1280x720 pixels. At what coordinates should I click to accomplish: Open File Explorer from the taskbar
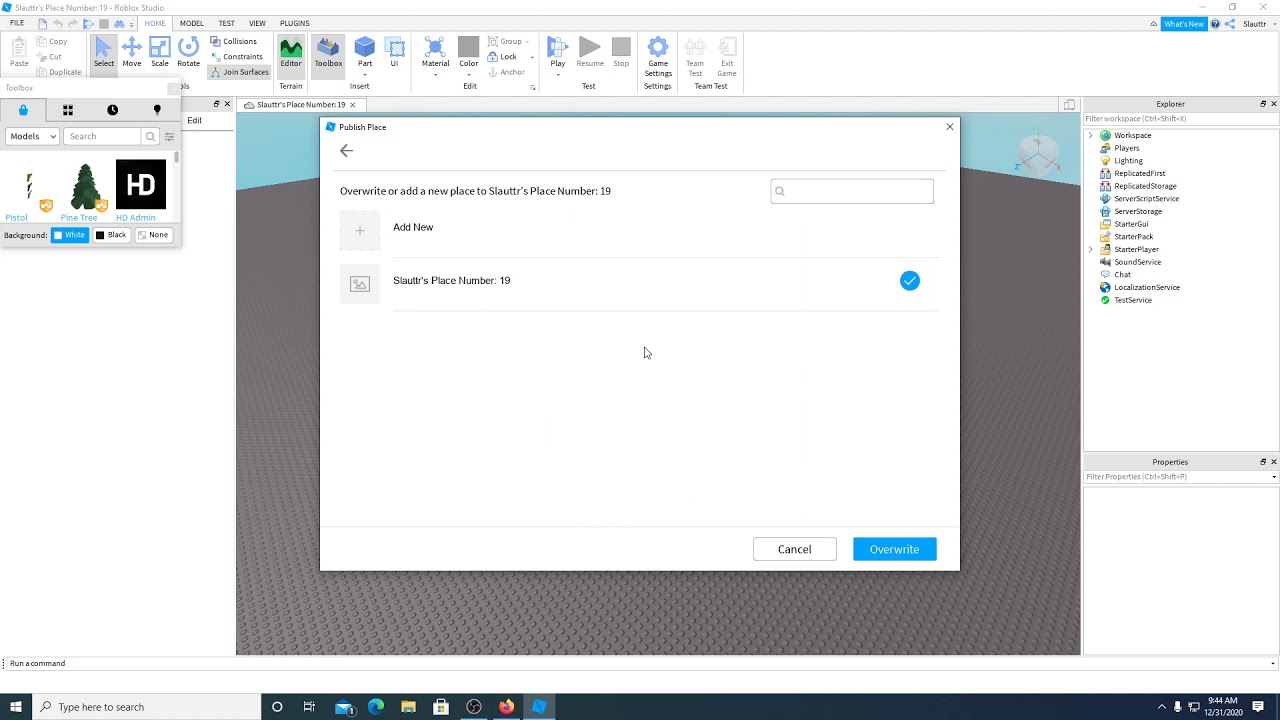point(408,707)
